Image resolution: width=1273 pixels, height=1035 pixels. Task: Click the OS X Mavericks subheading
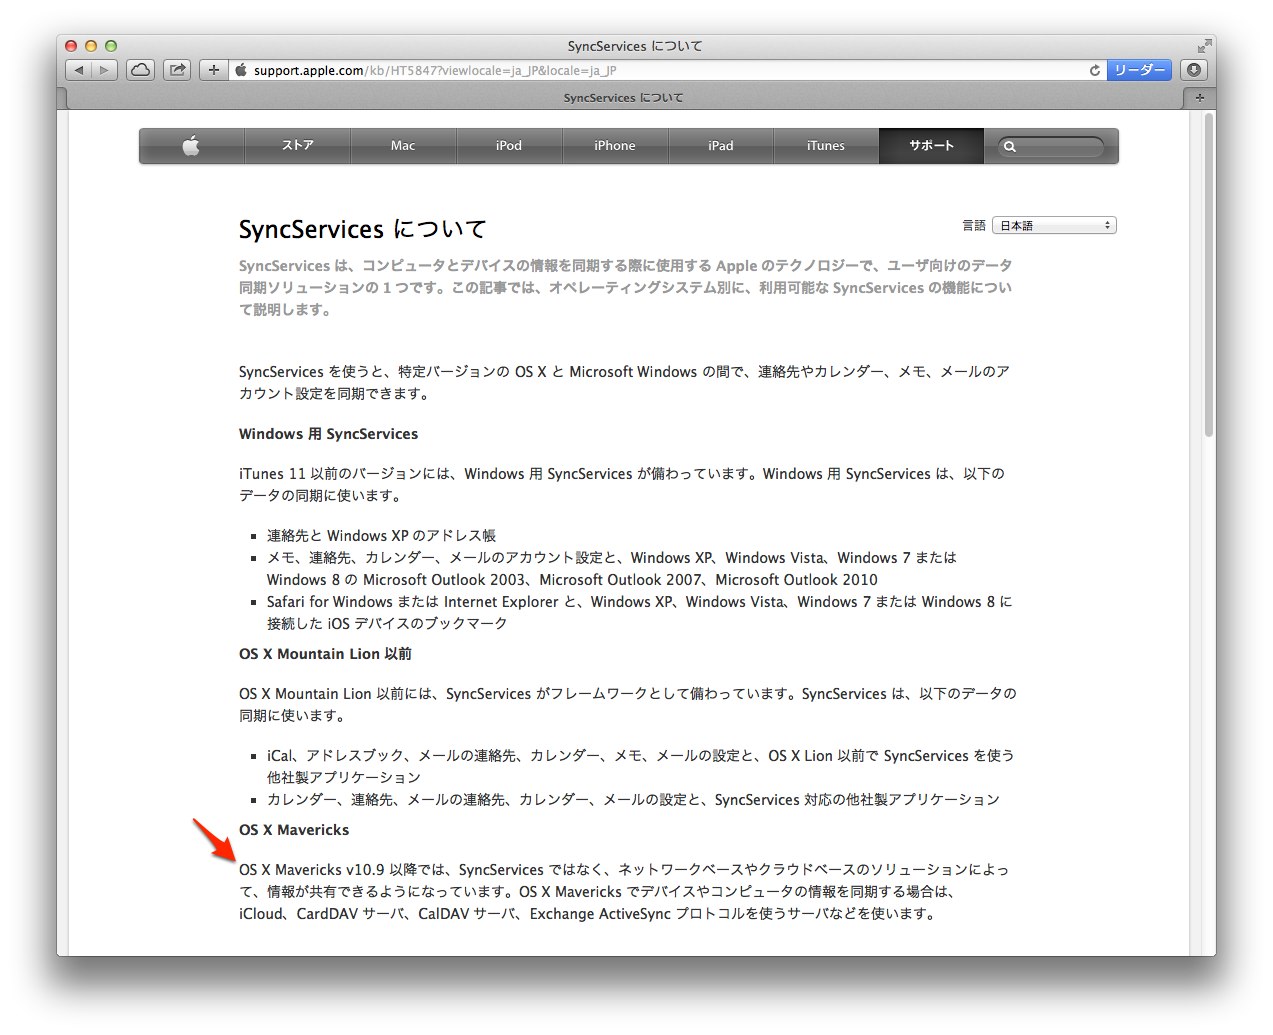pyautogui.click(x=294, y=830)
